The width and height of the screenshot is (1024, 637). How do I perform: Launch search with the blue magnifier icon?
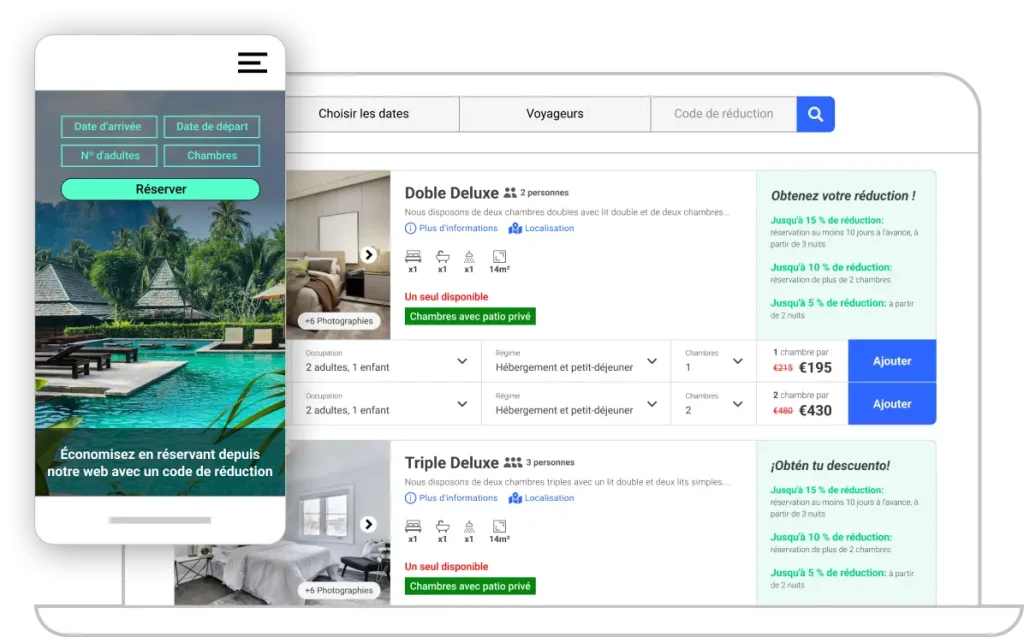(815, 113)
